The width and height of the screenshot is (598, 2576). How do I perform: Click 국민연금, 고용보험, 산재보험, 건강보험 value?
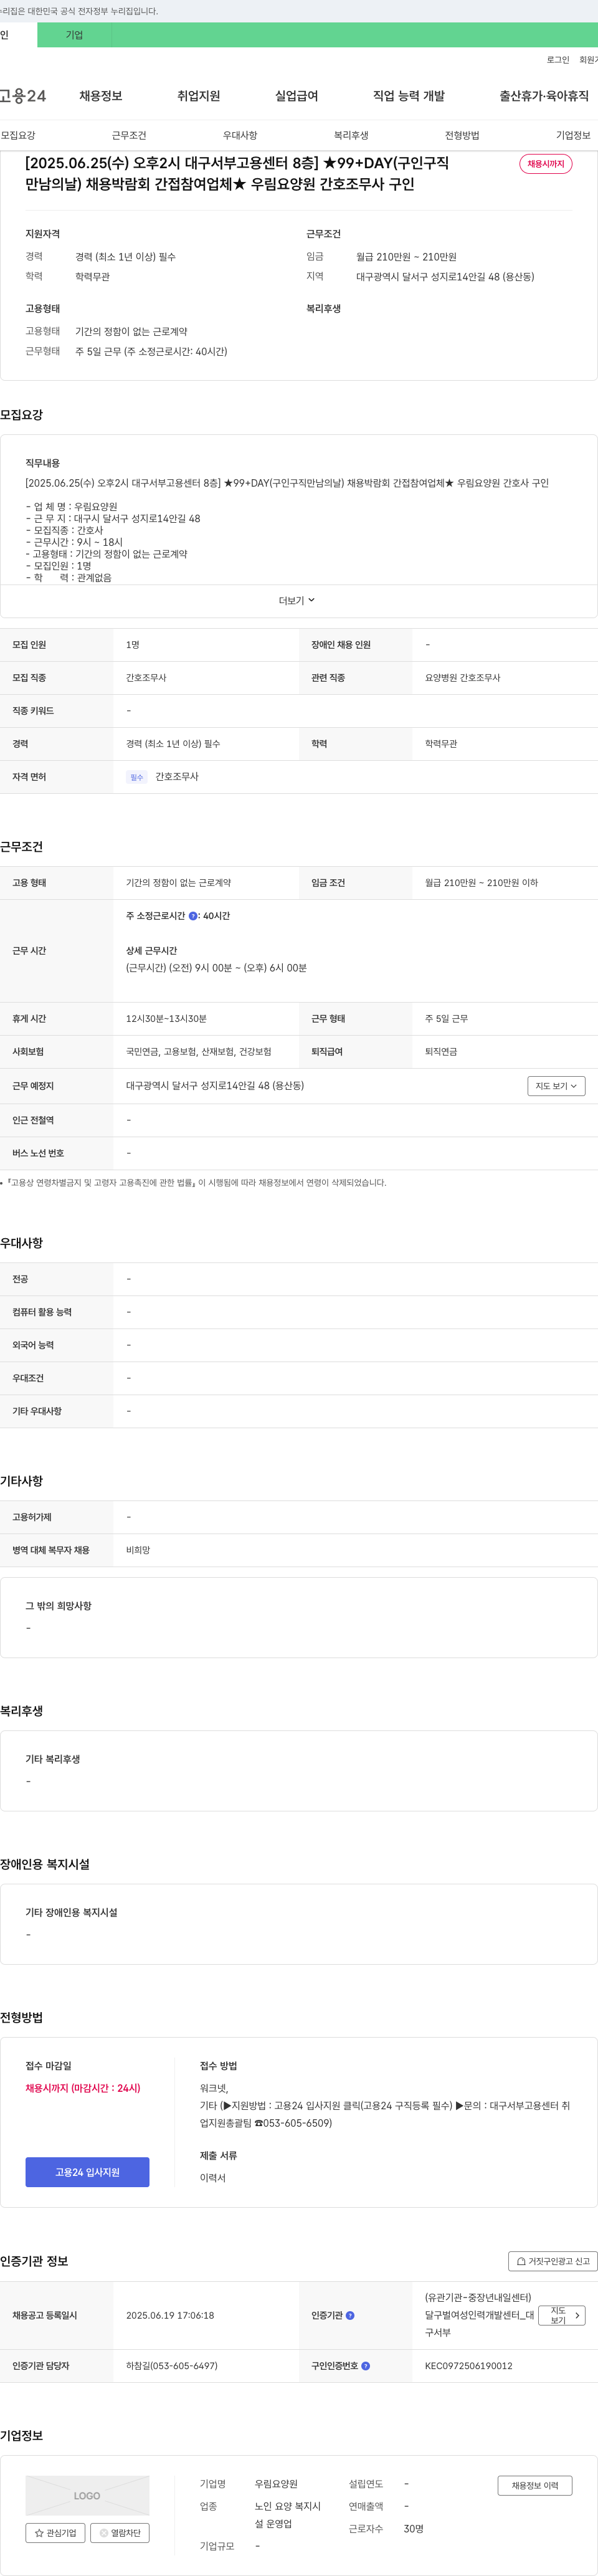[199, 1052]
